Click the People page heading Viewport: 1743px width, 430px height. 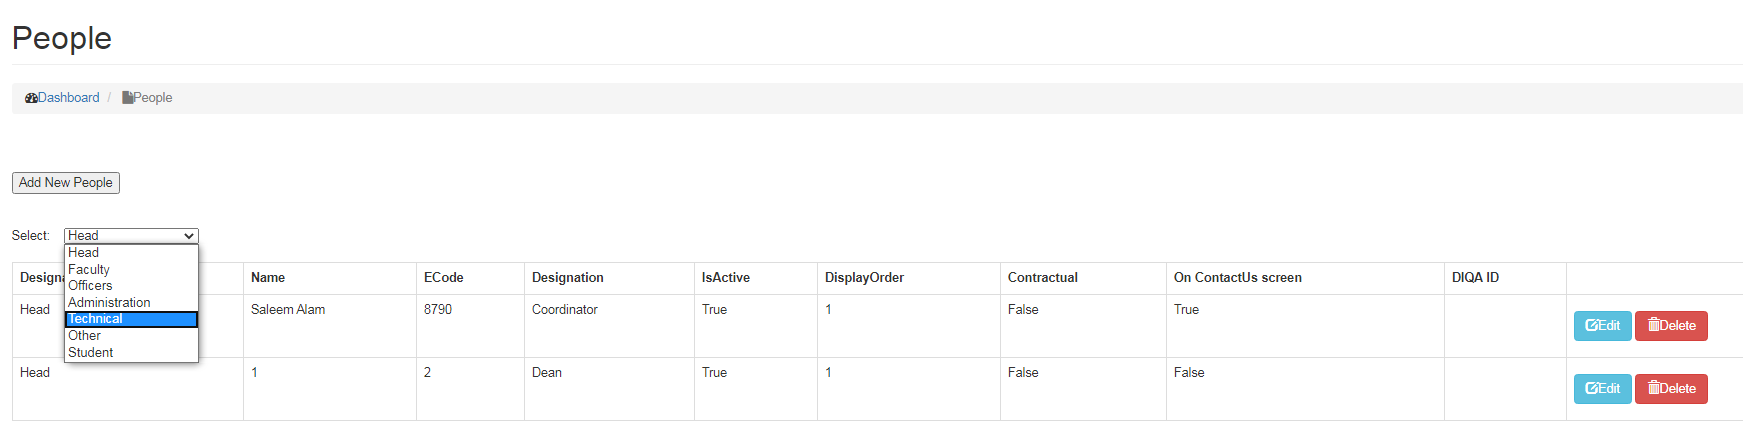pyautogui.click(x=62, y=38)
